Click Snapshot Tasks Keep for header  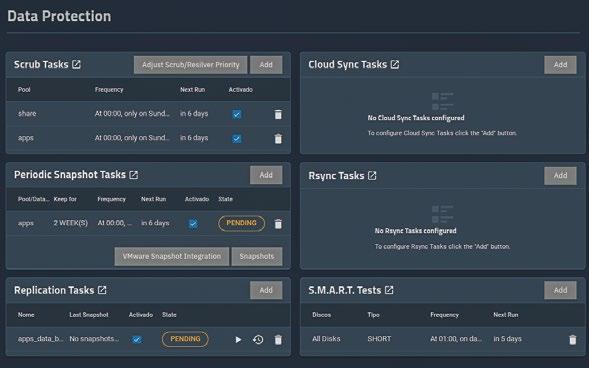click(65, 199)
